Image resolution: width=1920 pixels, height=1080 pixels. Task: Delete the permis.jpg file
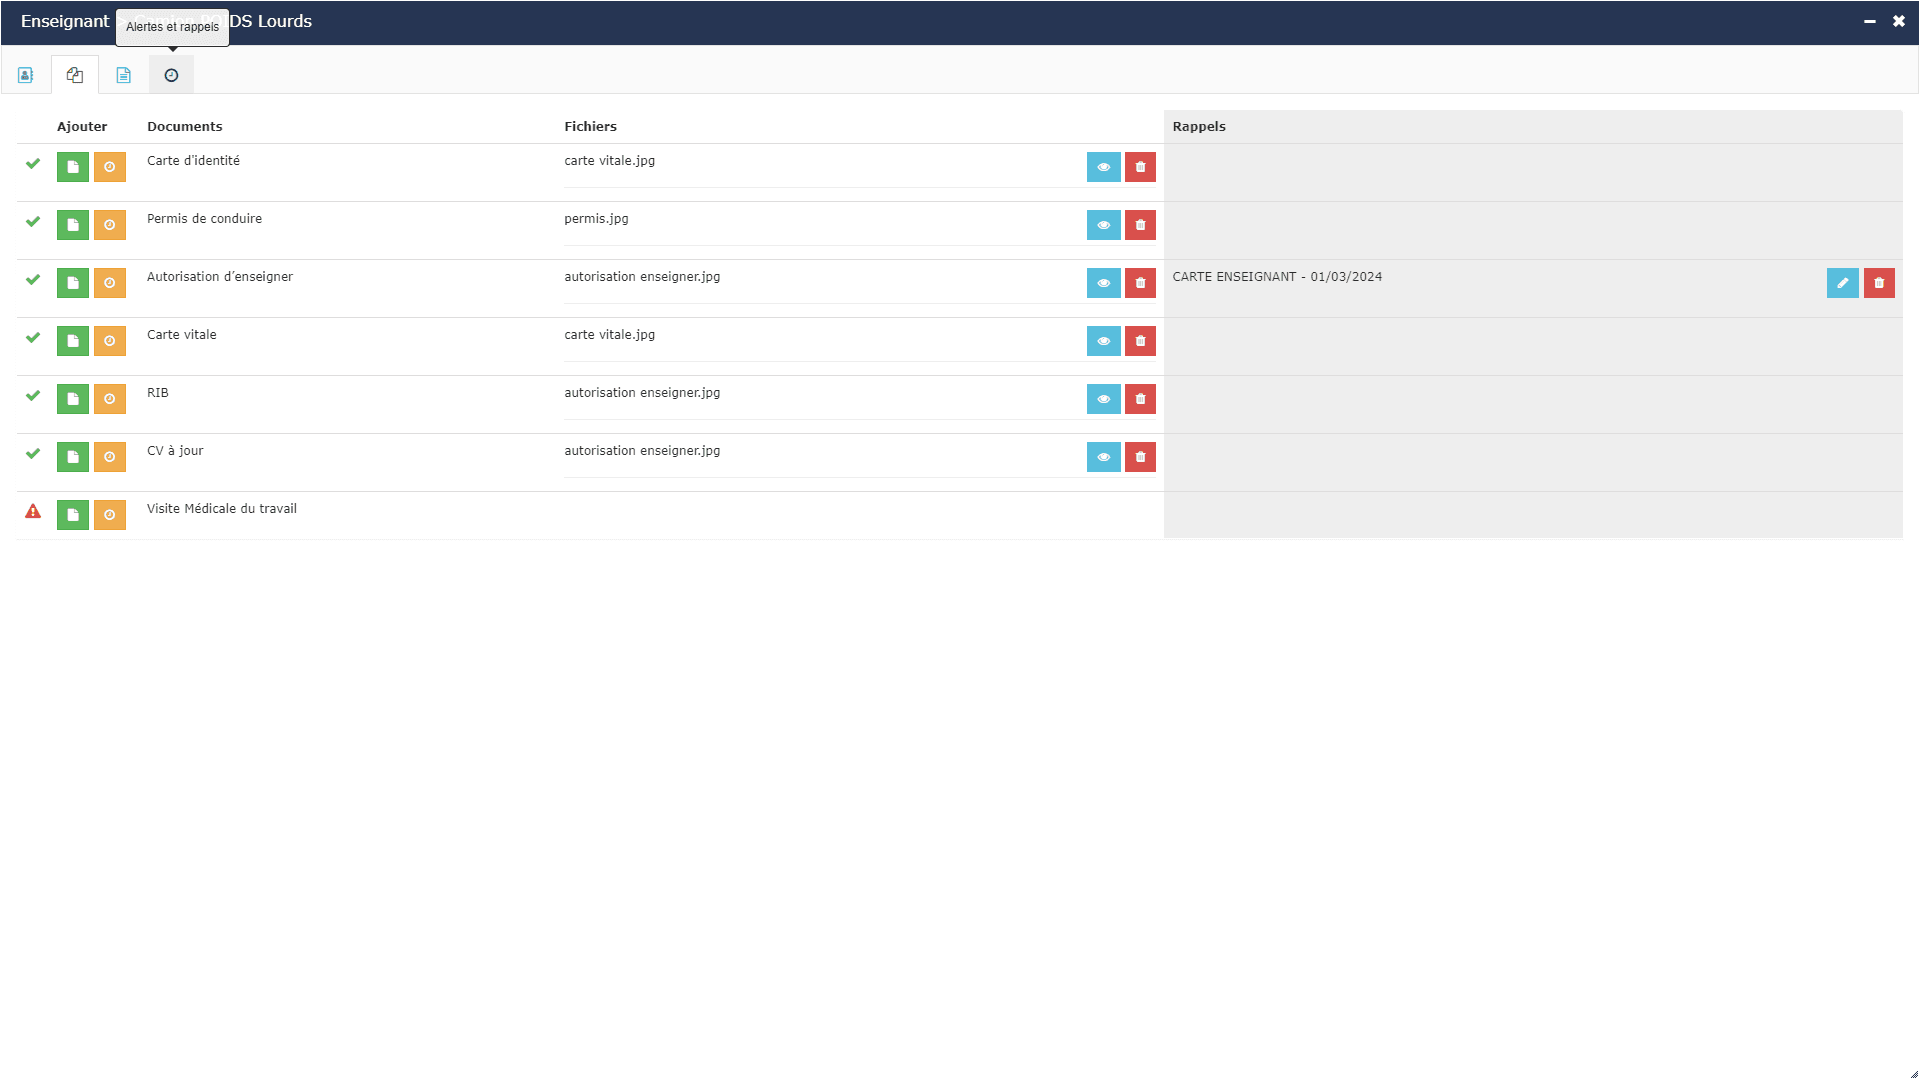tap(1140, 225)
